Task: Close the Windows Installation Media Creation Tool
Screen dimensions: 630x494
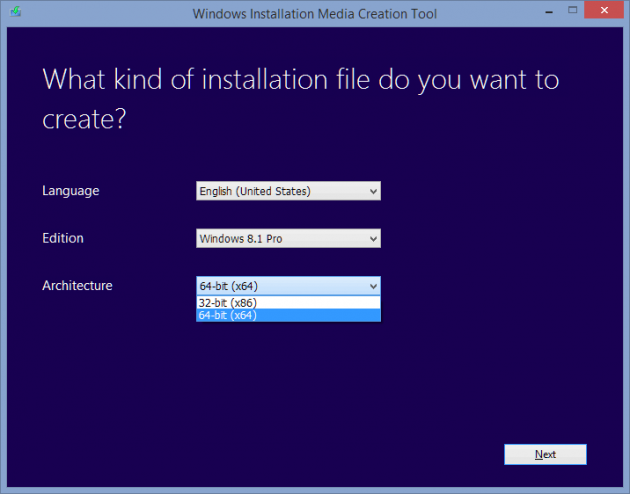Action: [x=604, y=10]
